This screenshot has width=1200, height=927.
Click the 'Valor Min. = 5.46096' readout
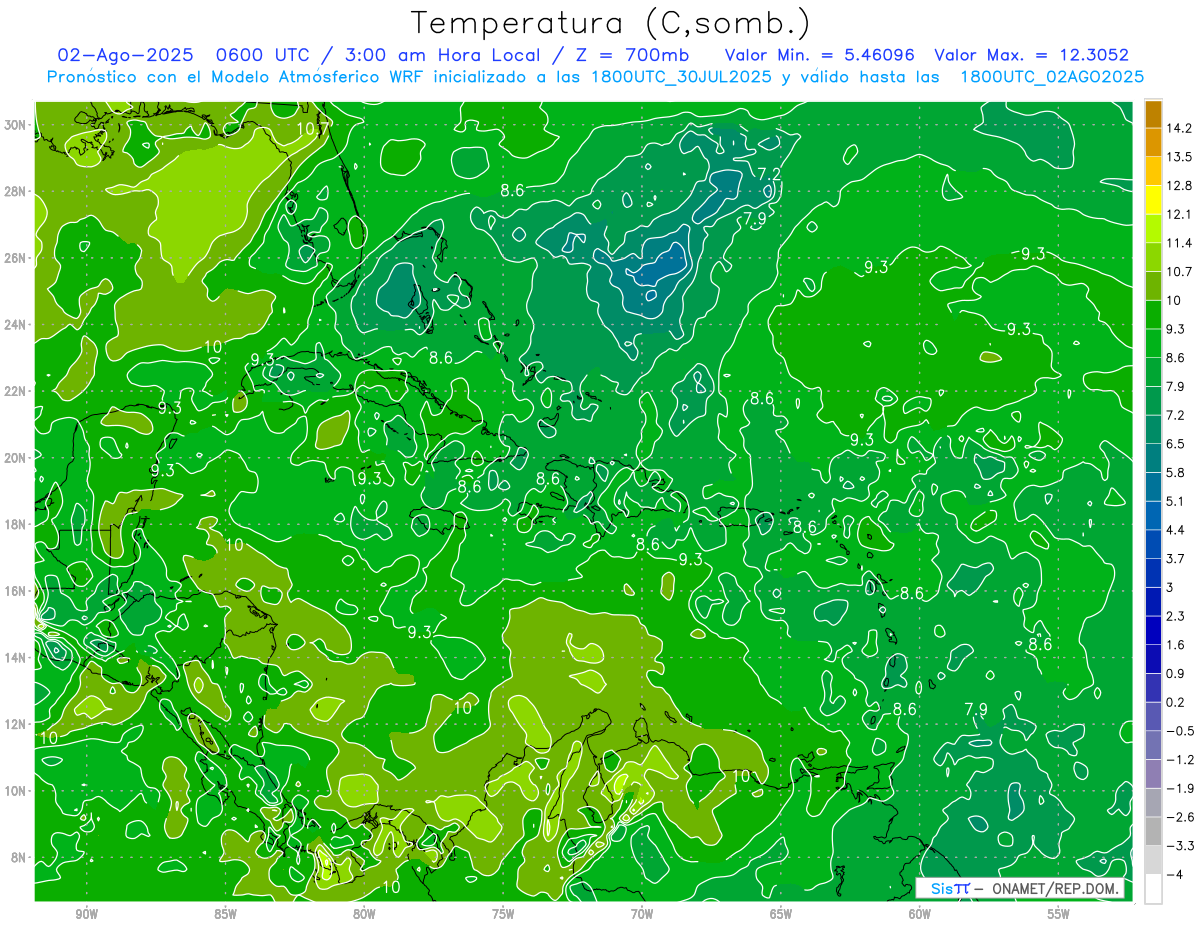click(x=819, y=55)
